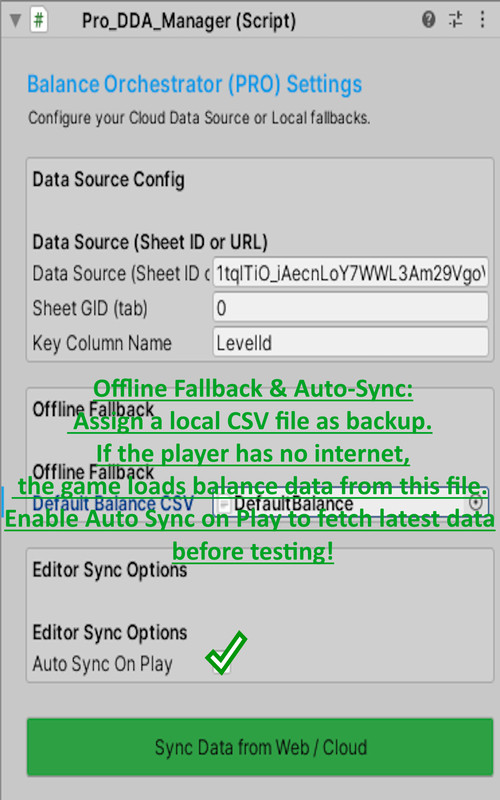Collapse the Pro_DDA_Manager component foldout arrow

(15, 20)
